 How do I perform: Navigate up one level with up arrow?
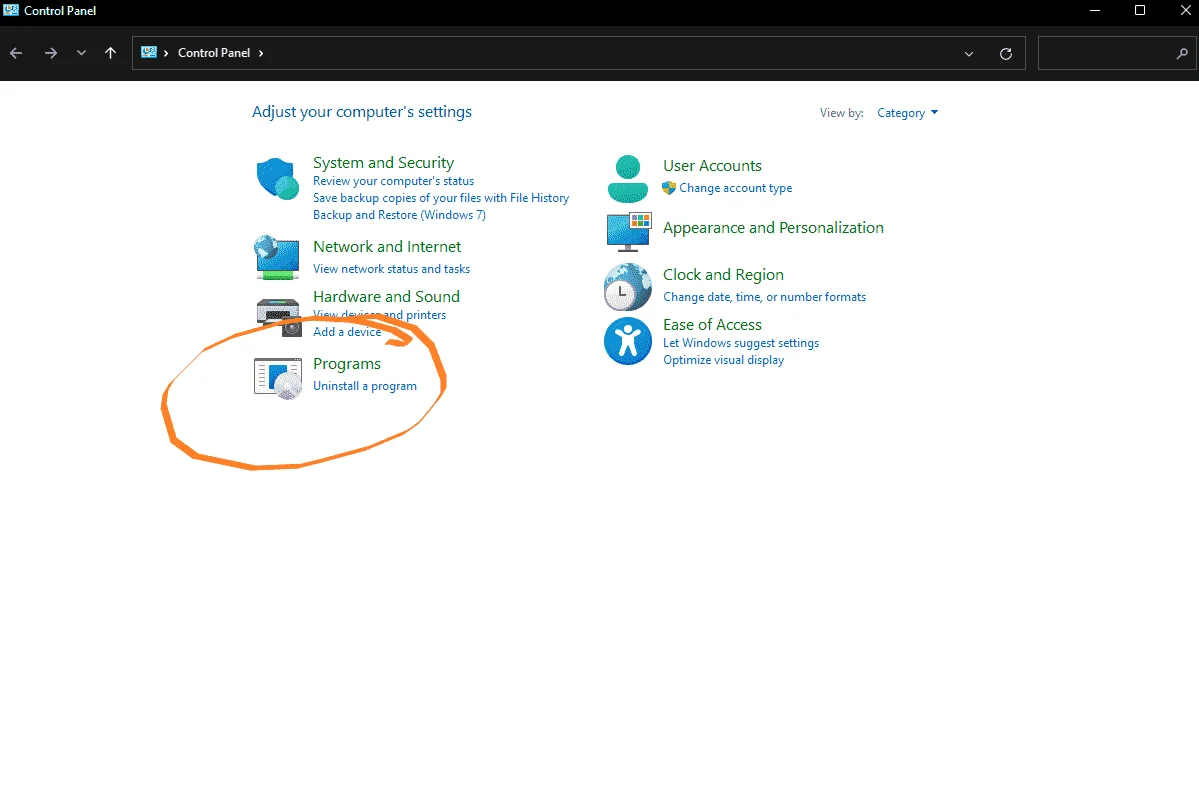click(x=110, y=53)
